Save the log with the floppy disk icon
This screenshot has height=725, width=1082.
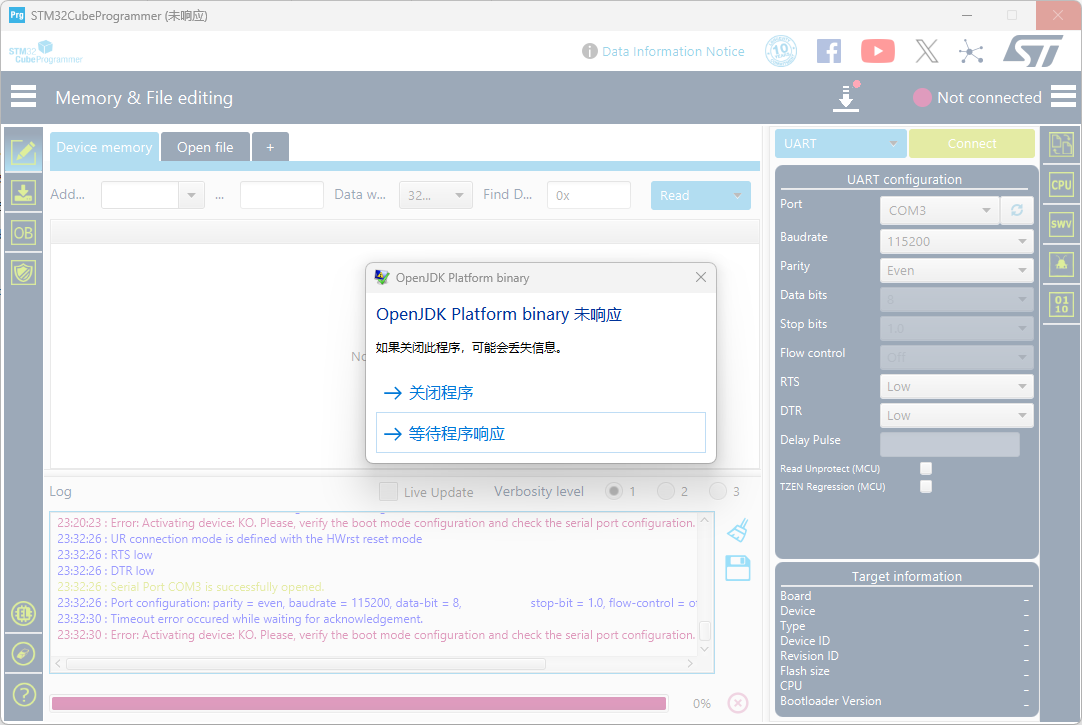(738, 568)
